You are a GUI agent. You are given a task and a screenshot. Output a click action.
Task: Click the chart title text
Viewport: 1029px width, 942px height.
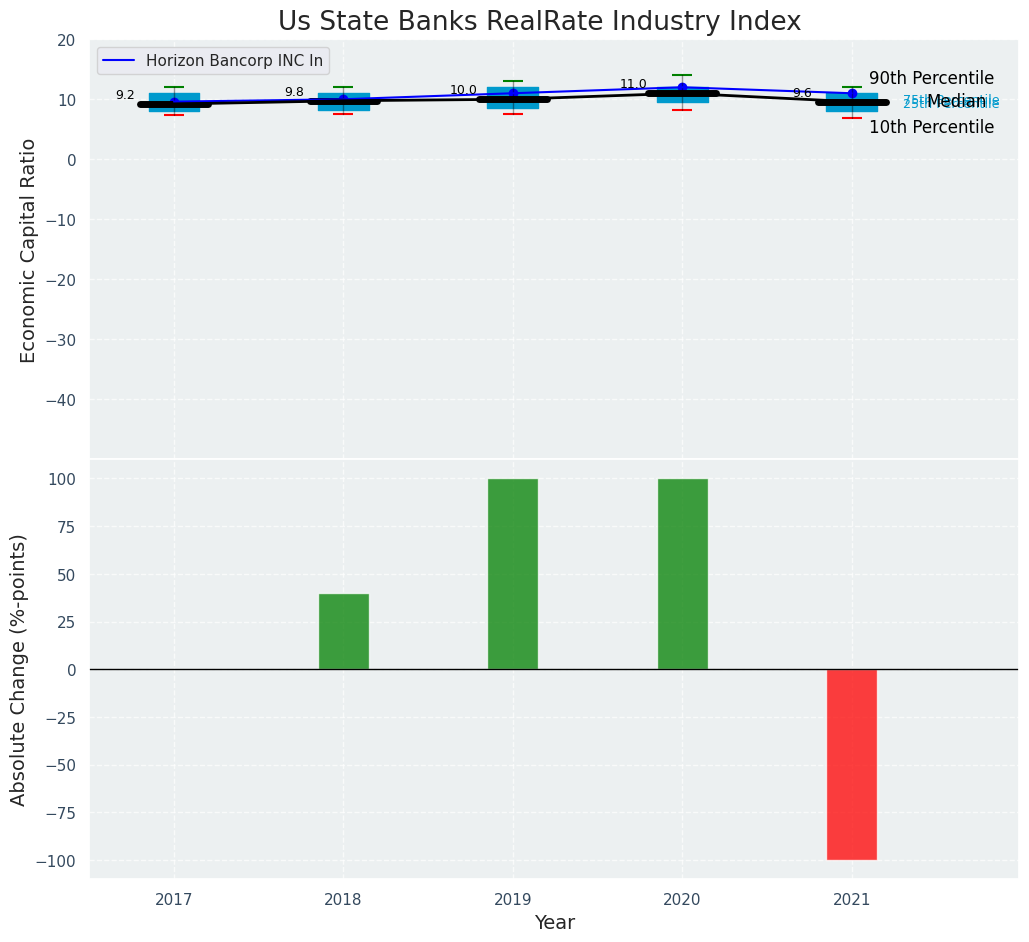pyautogui.click(x=539, y=22)
